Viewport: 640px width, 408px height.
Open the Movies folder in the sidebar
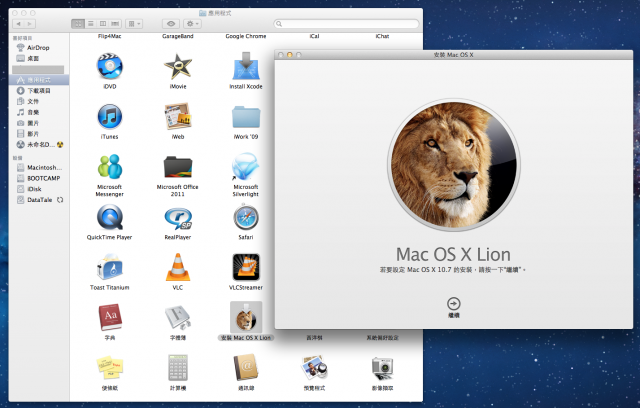39,133
